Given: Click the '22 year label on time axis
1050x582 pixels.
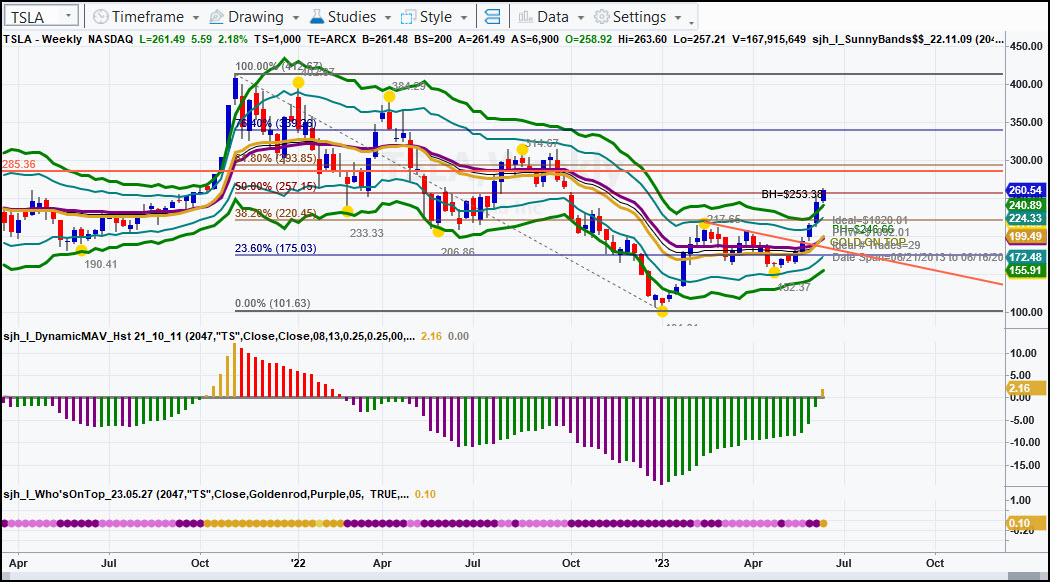Looking at the screenshot, I should (x=298, y=563).
